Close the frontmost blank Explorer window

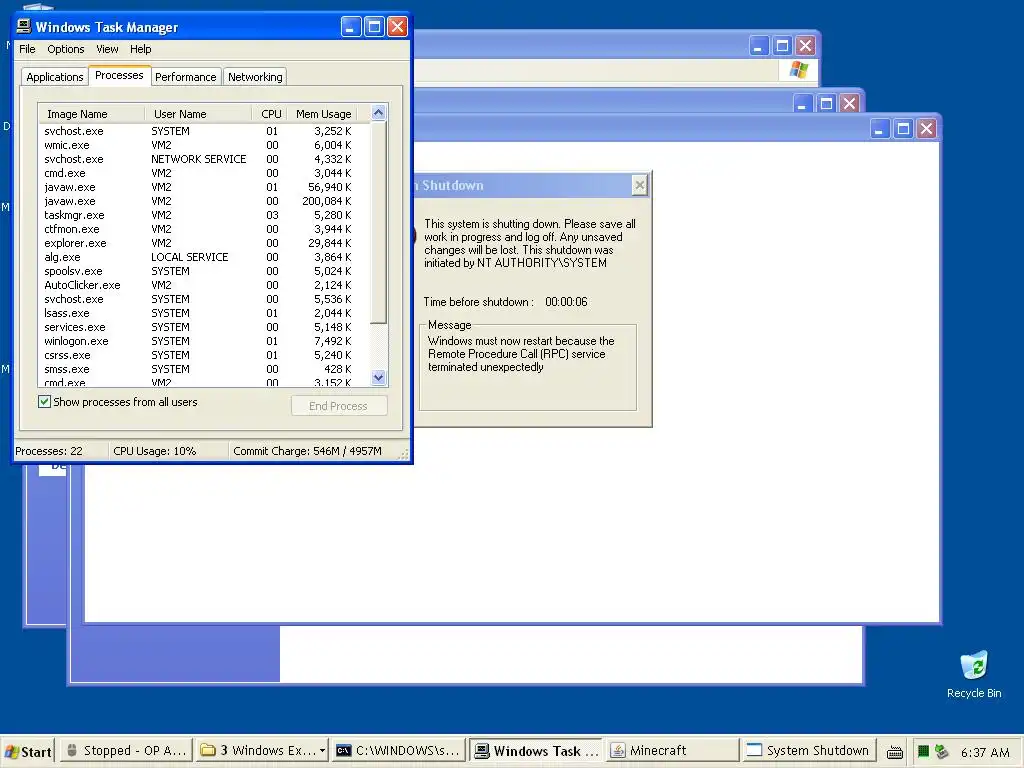pos(926,129)
